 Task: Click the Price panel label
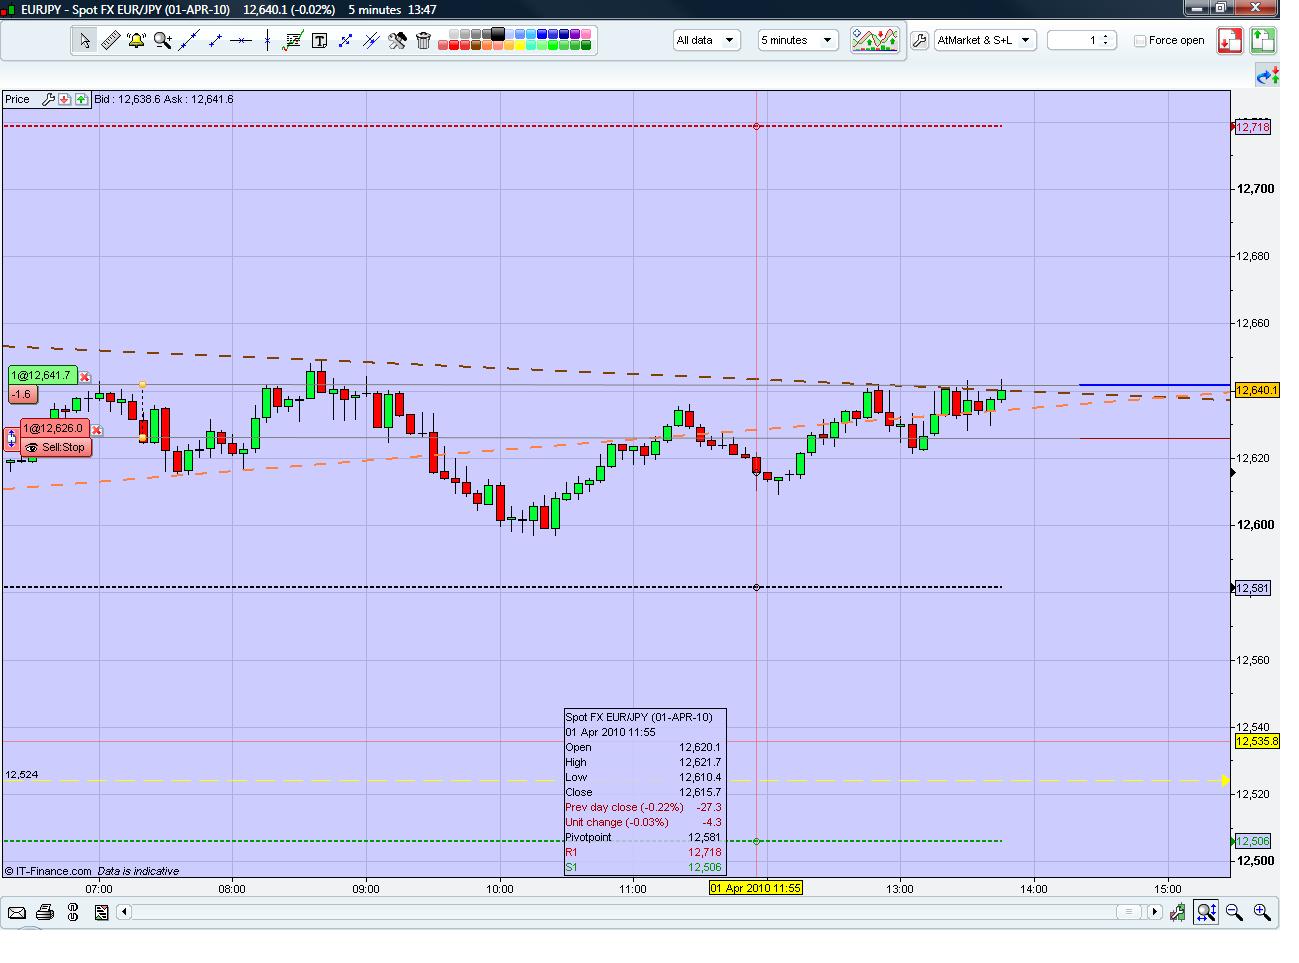18,100
